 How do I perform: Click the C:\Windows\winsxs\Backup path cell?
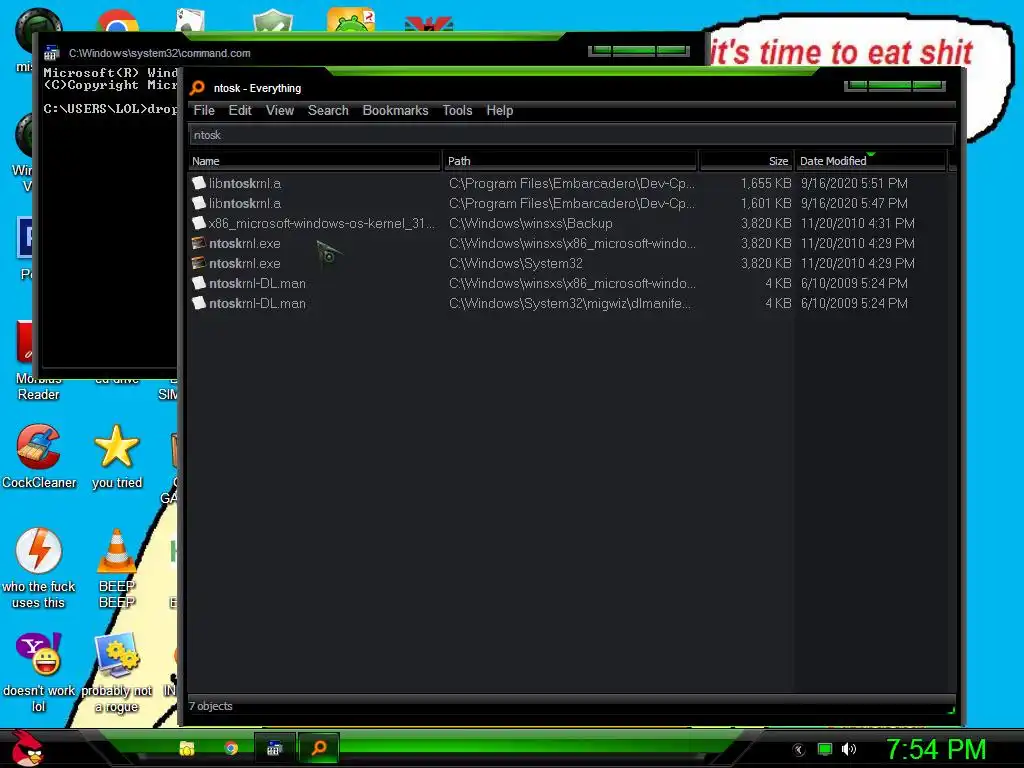531,223
